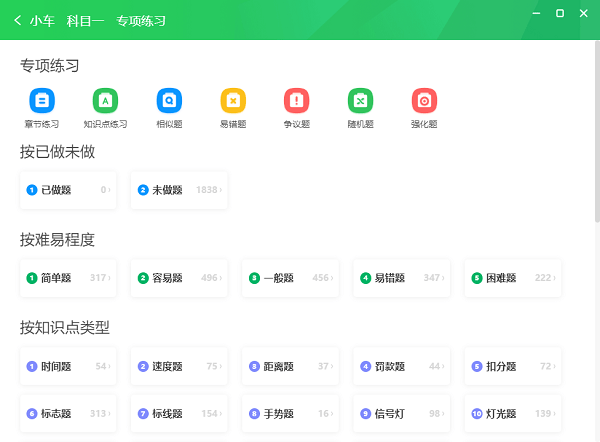Select the 争议题 disputed questions icon
This screenshot has width=600, height=442.
297,101
